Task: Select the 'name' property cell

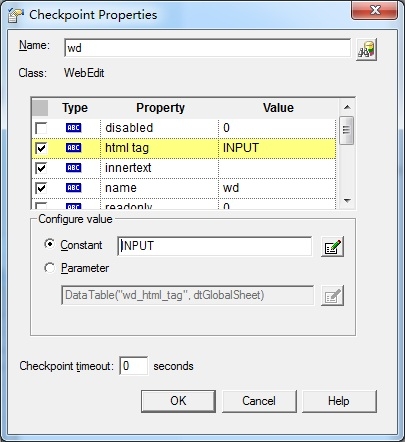Action: click(159, 188)
